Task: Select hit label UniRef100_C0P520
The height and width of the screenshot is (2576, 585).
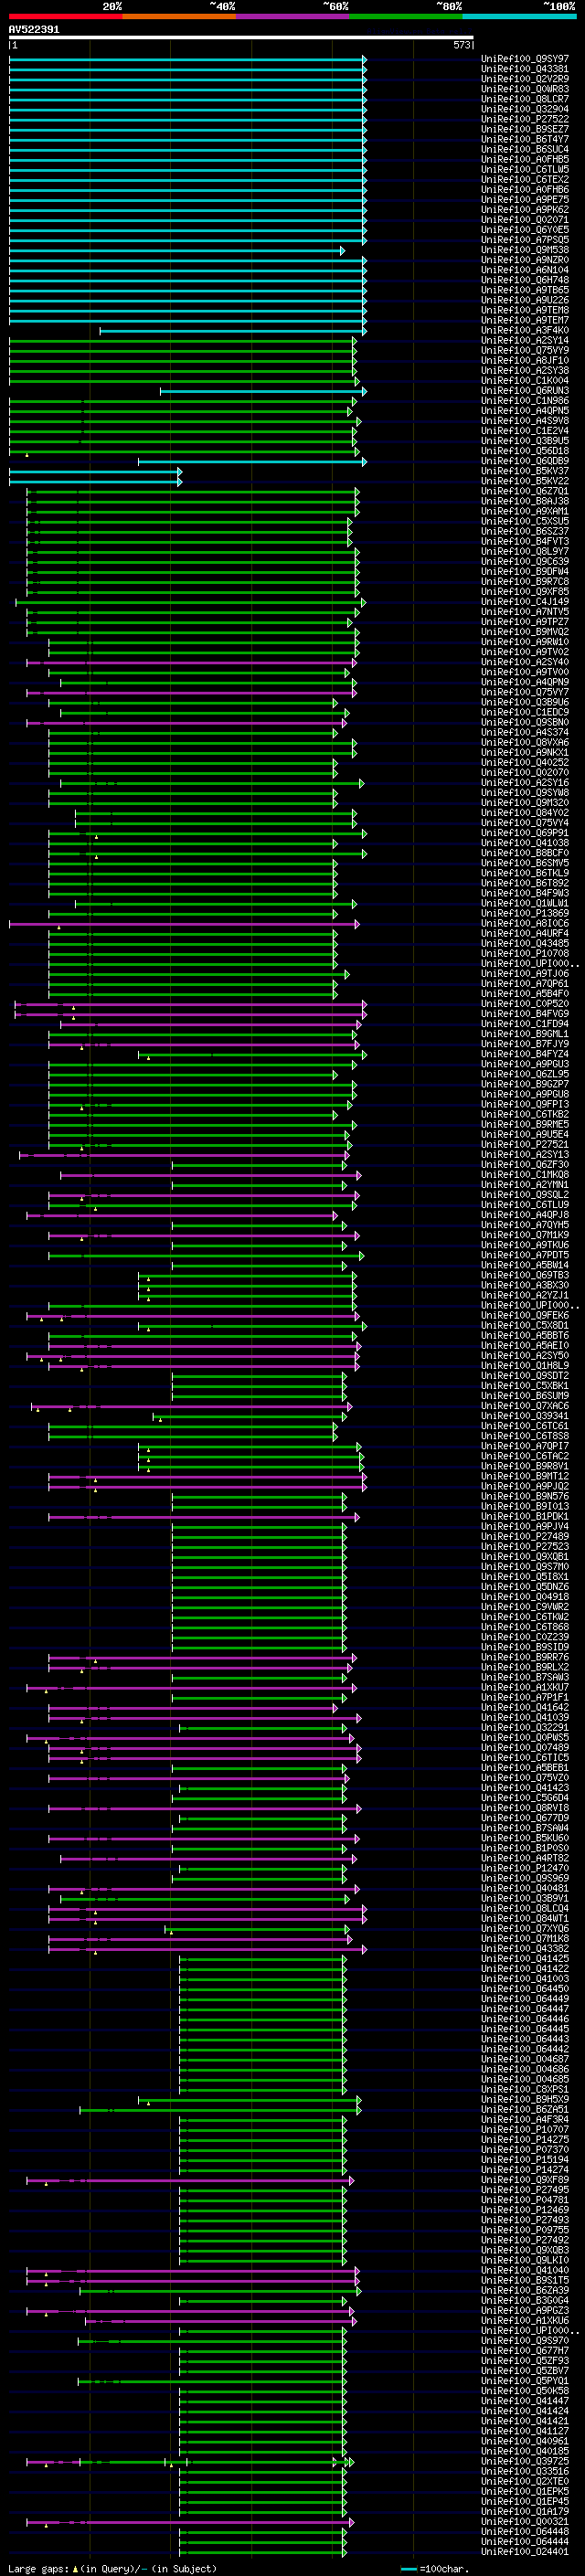Action: tap(525, 1004)
